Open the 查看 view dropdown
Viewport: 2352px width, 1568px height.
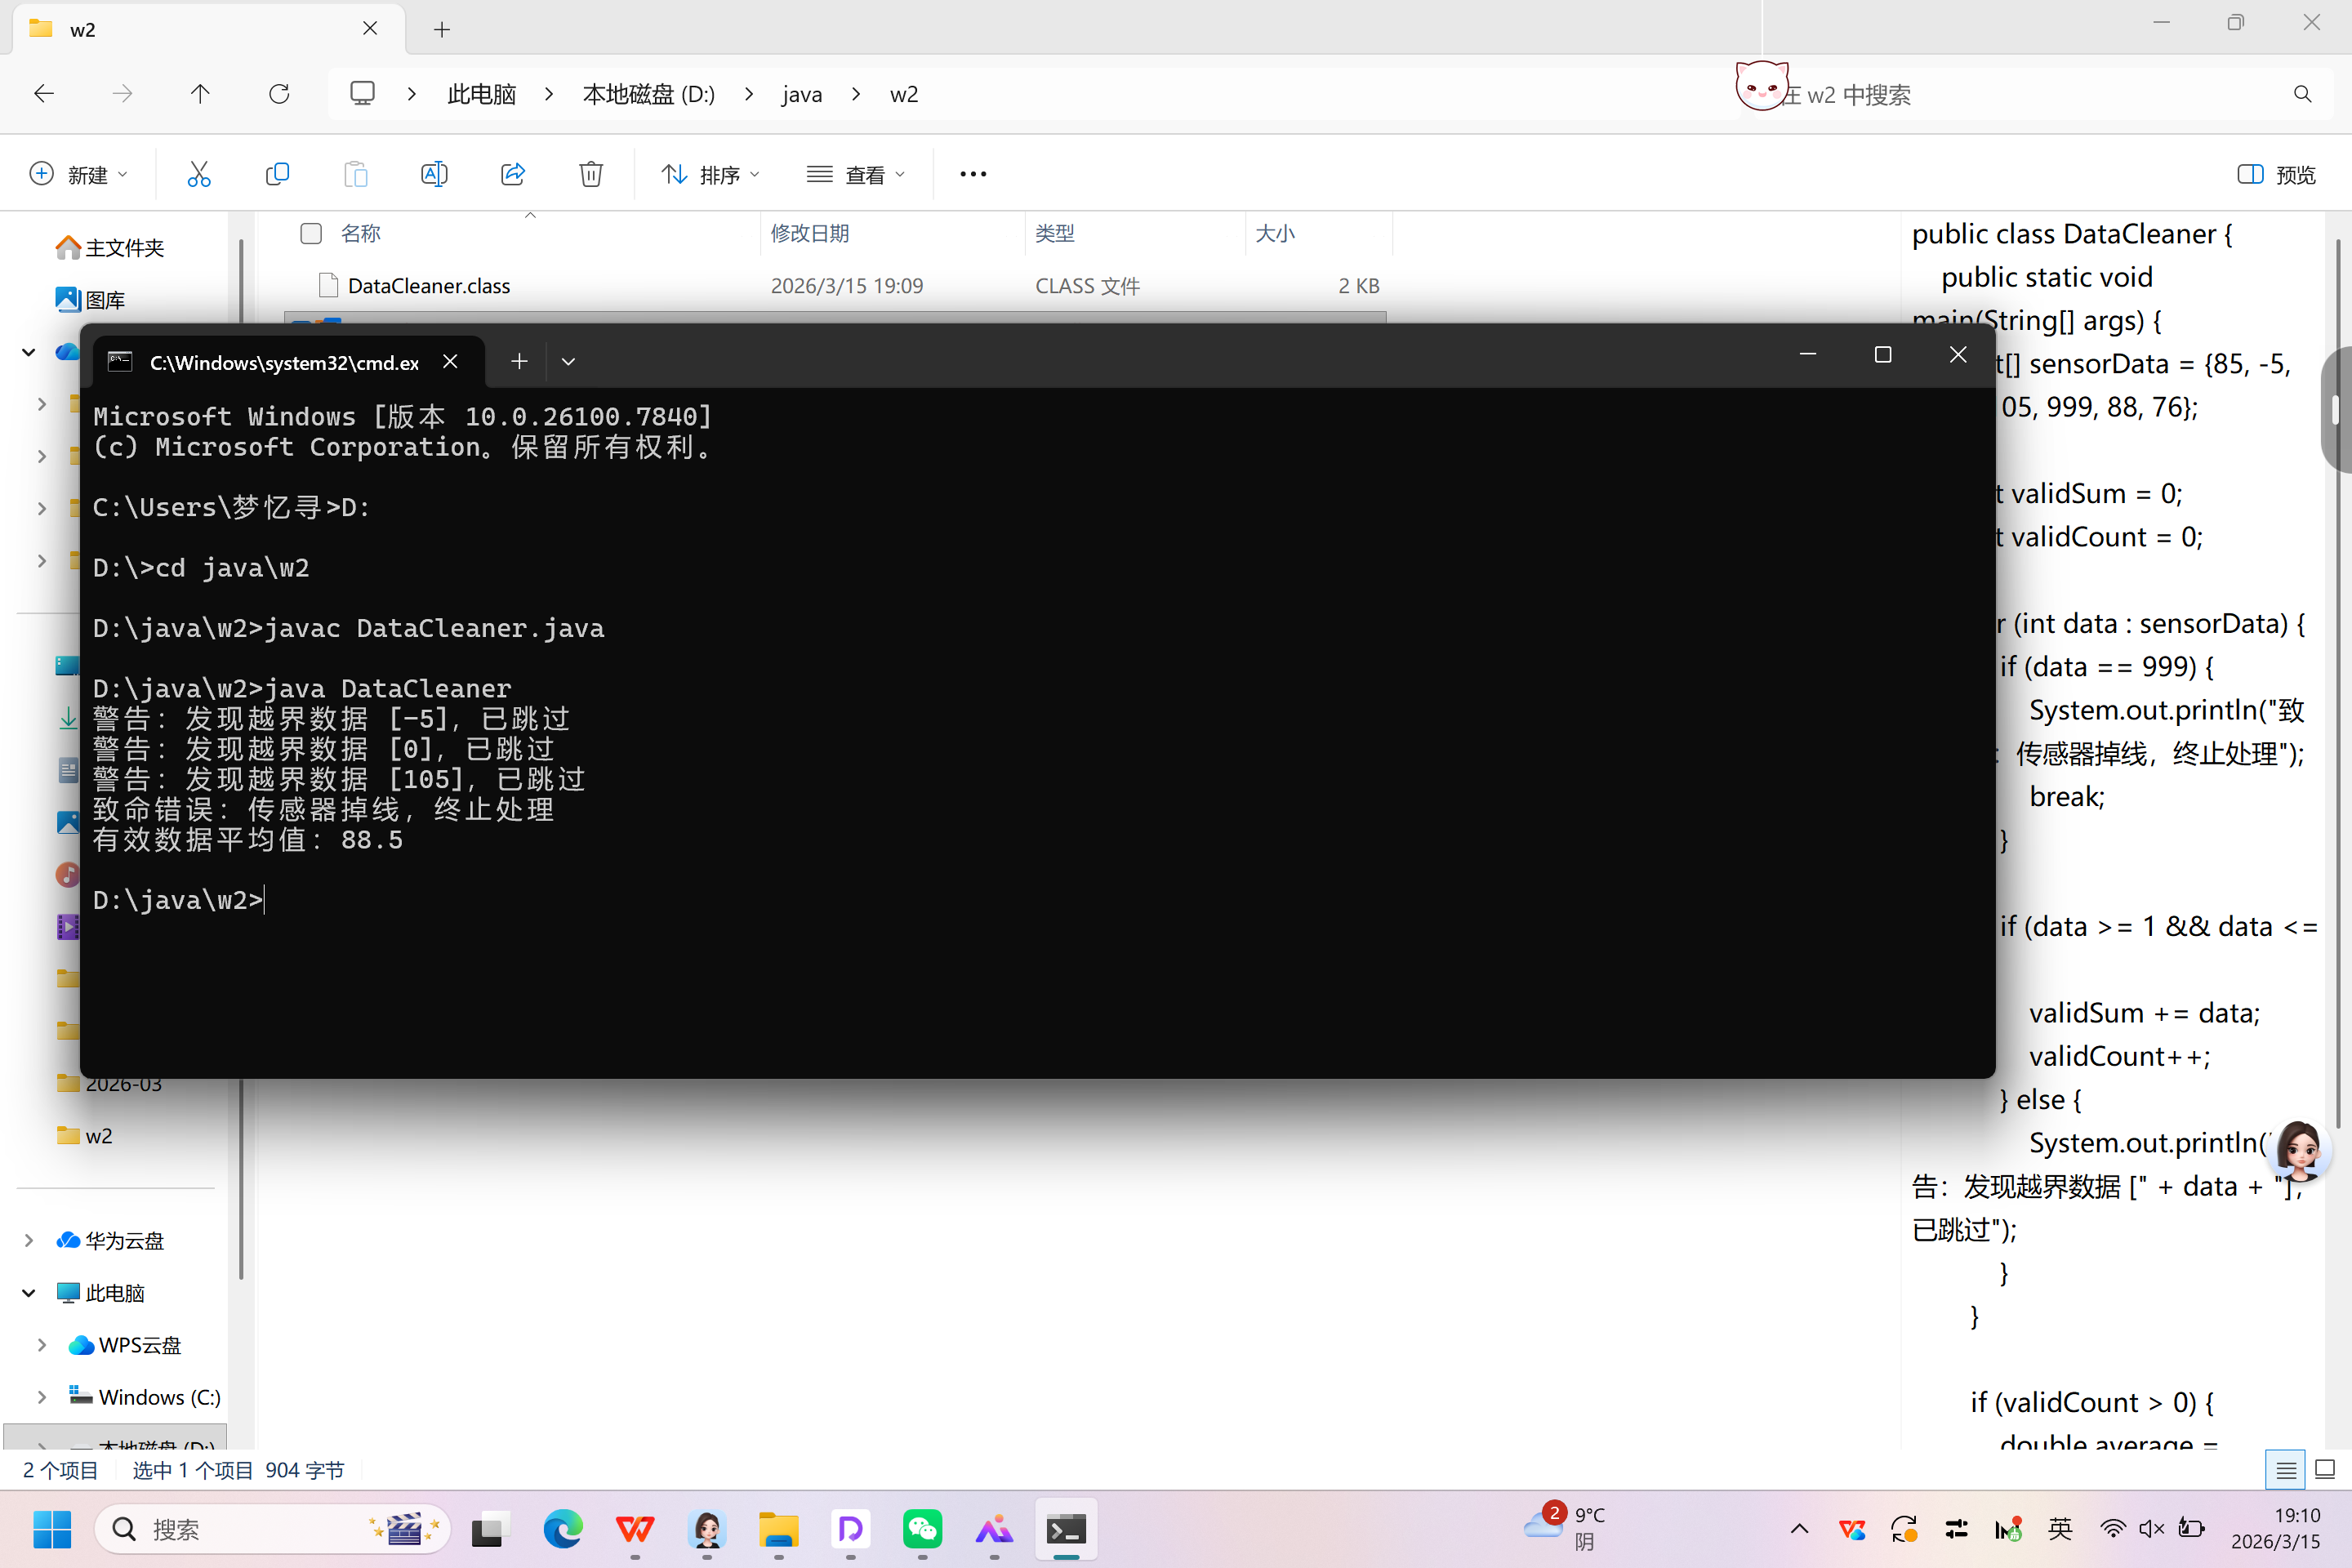856,175
